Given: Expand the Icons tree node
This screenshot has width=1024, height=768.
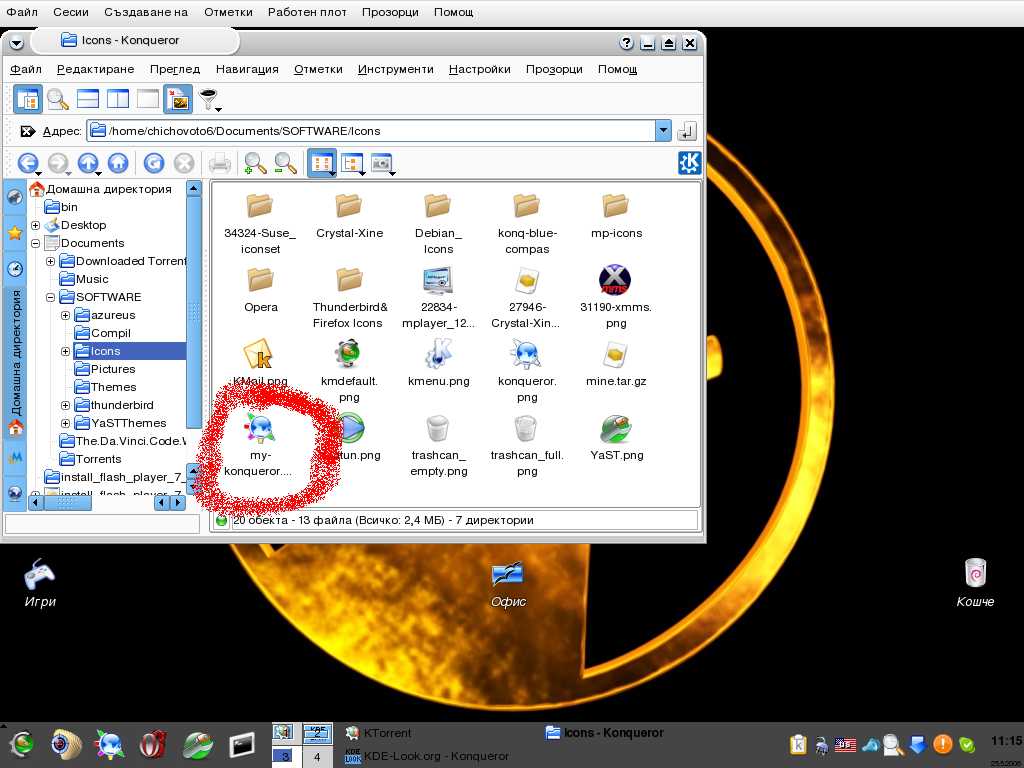Looking at the screenshot, I should pos(65,351).
